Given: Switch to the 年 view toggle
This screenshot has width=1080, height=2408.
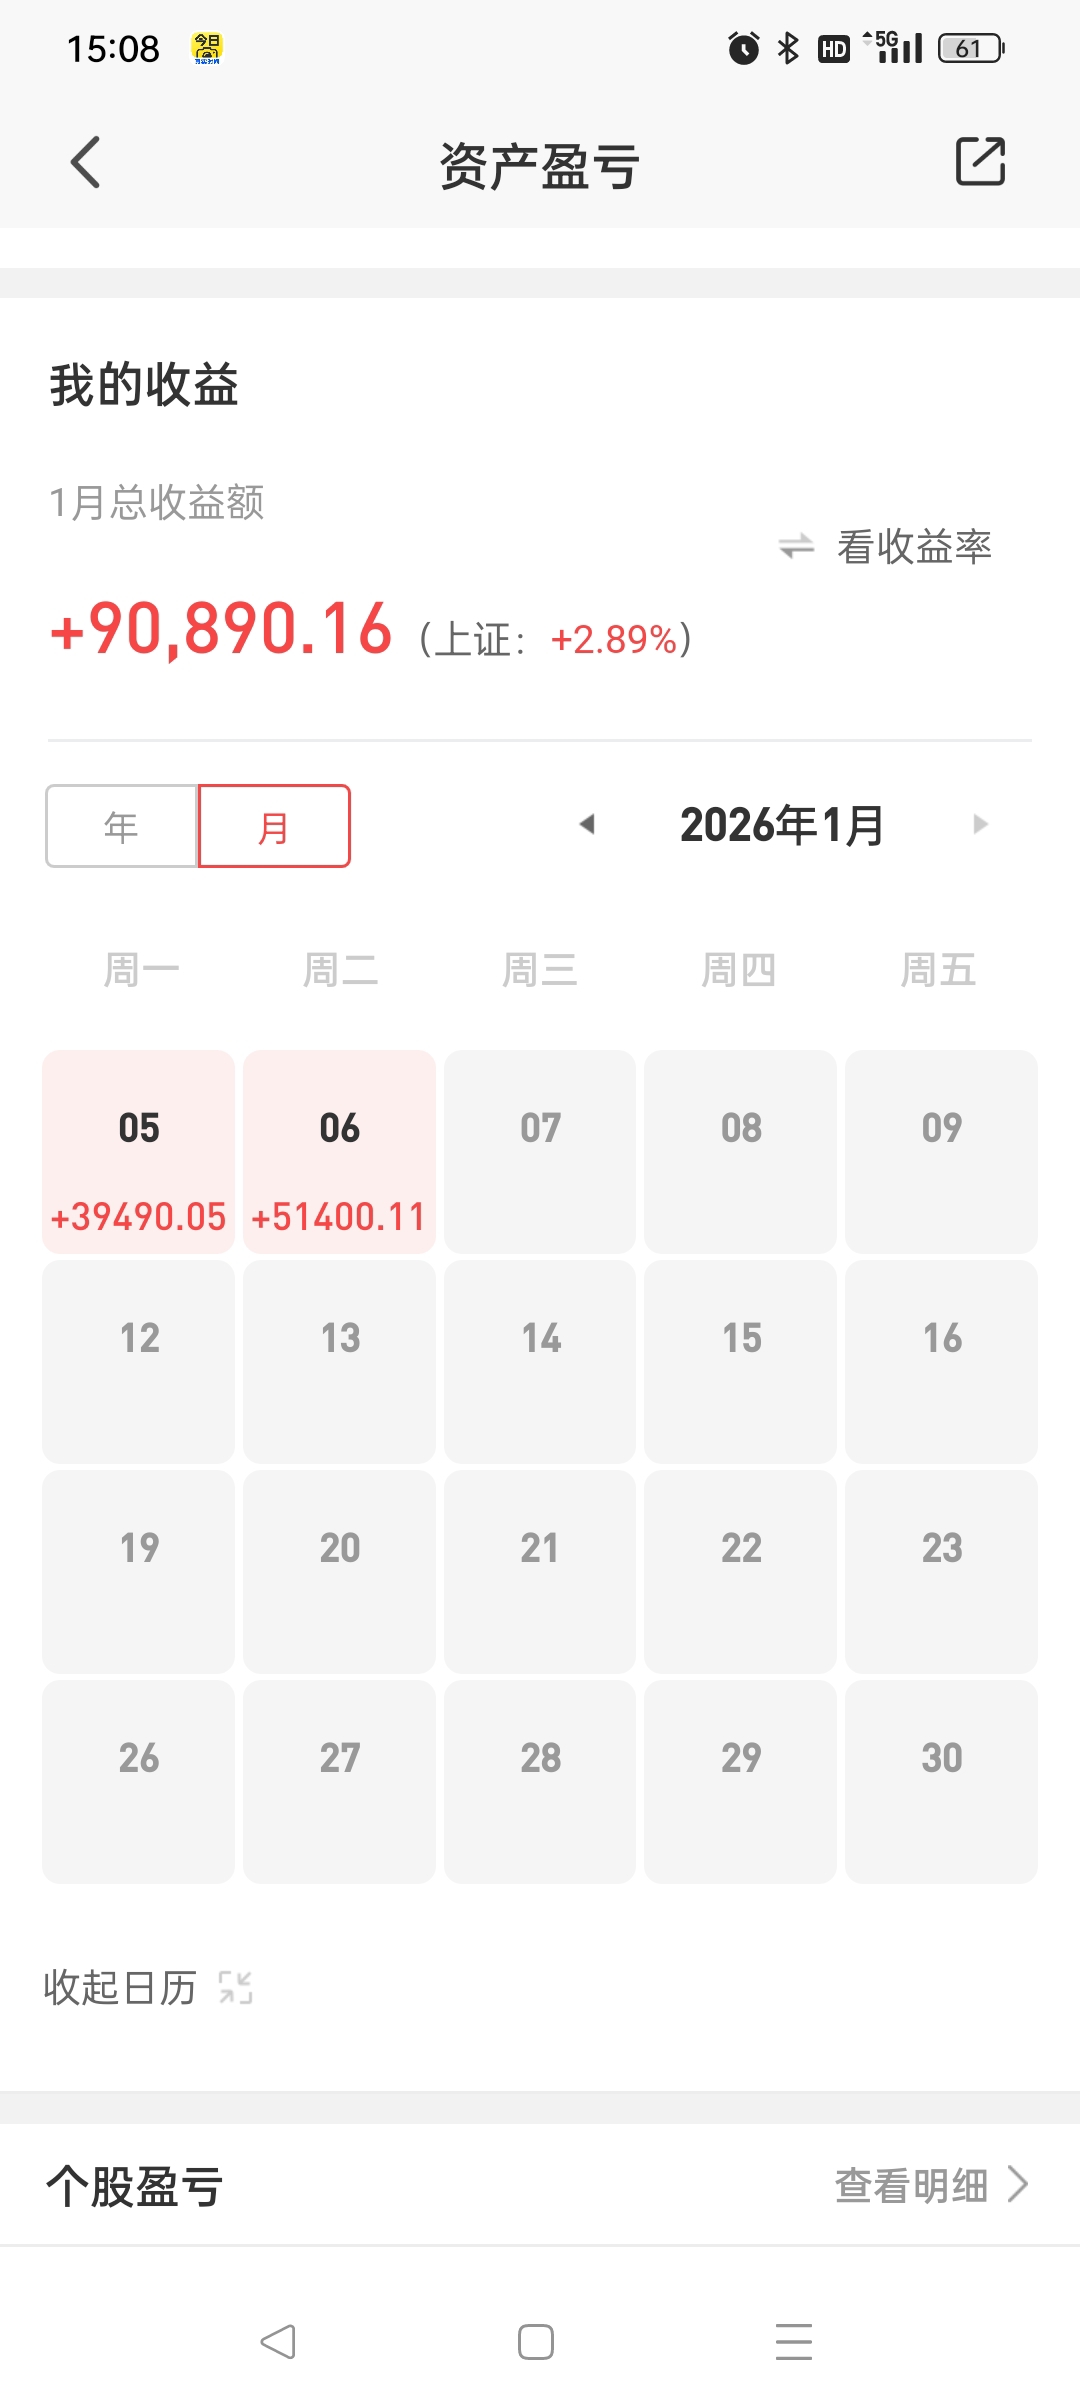Looking at the screenshot, I should click(x=122, y=826).
